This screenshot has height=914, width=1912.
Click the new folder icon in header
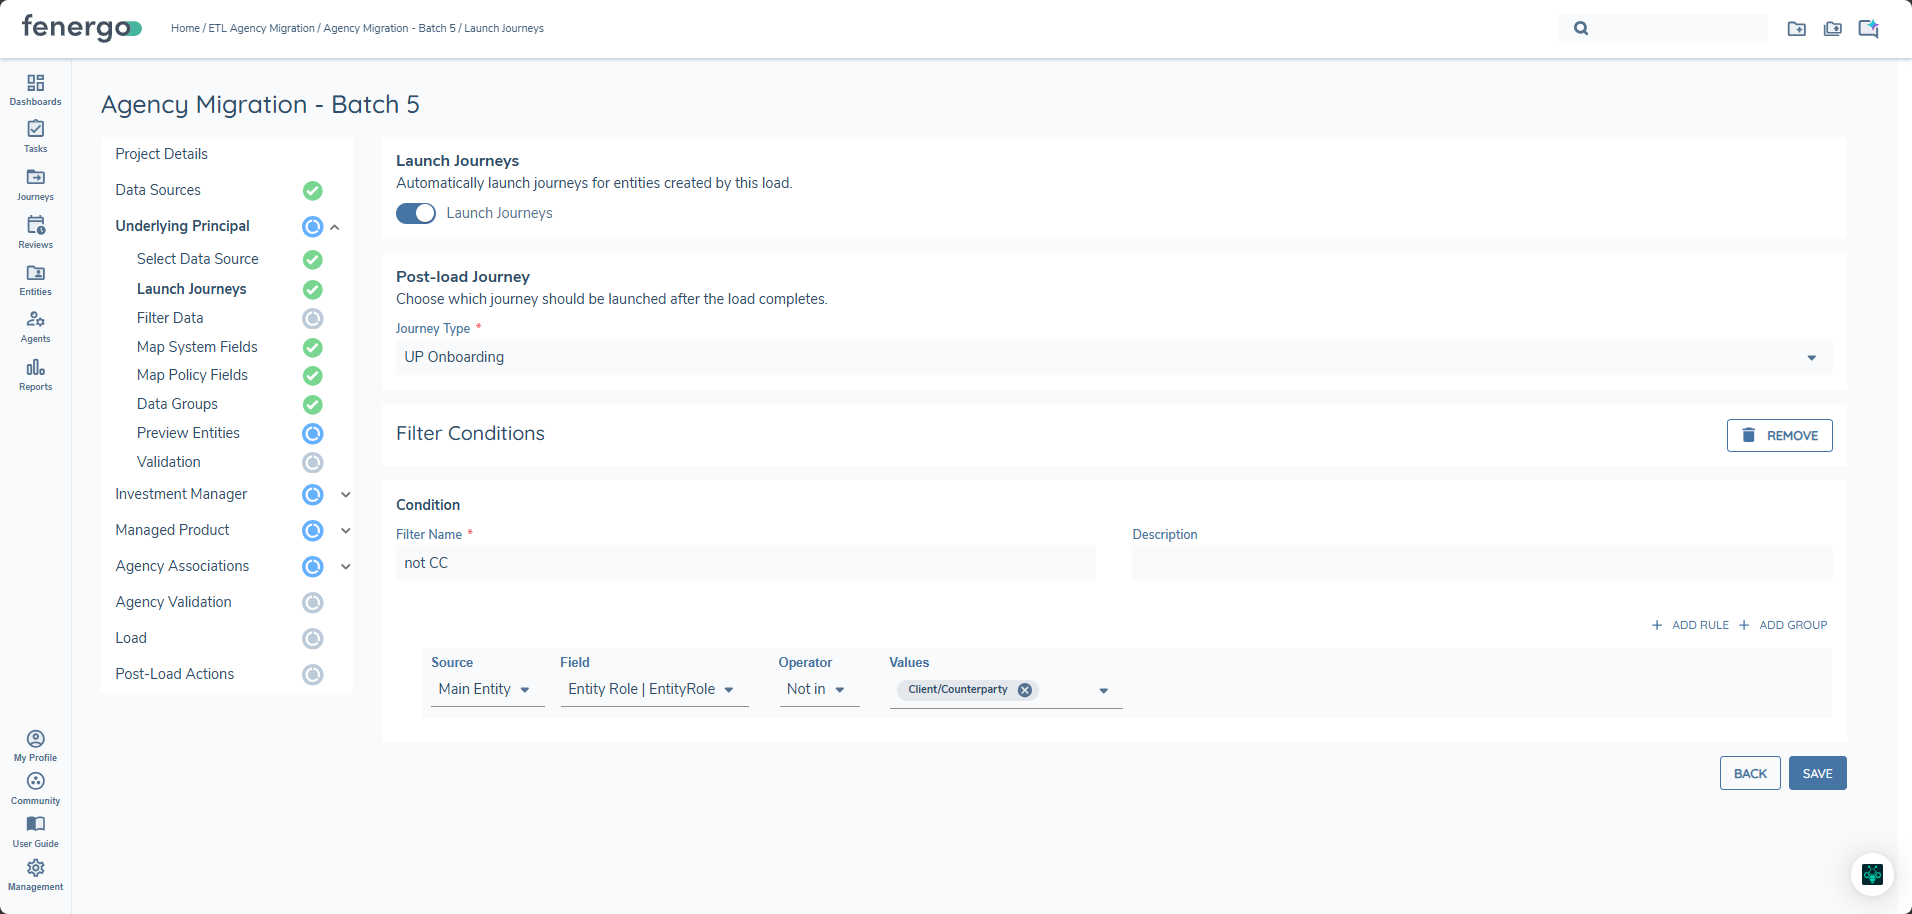pos(1797,29)
